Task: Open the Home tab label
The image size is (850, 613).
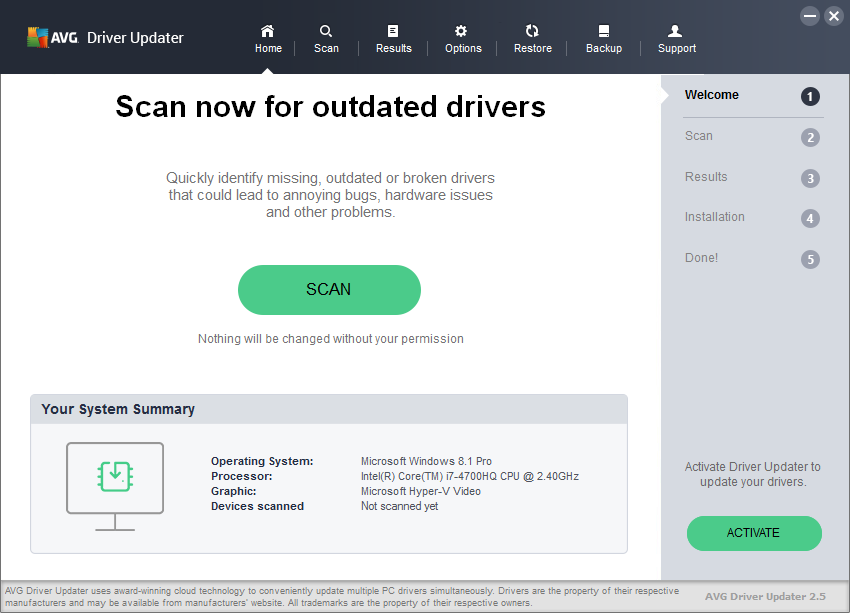Action: click(x=268, y=48)
